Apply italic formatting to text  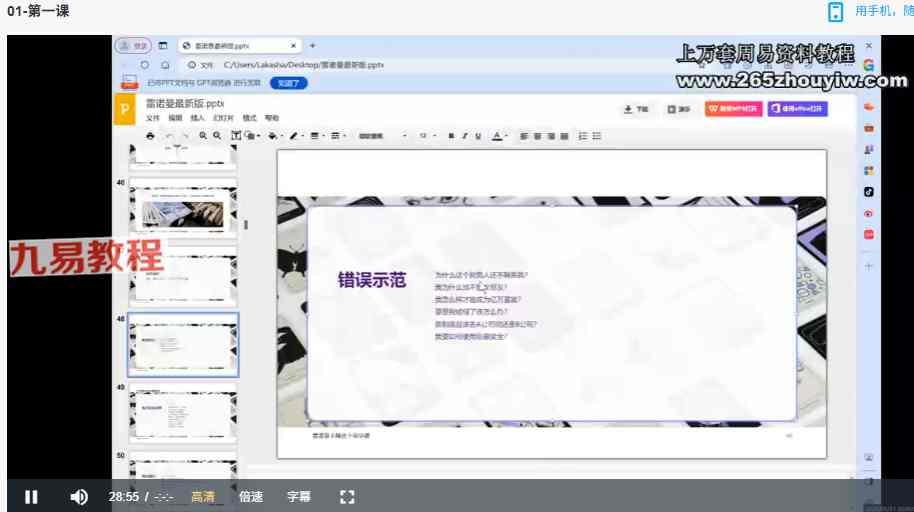point(464,135)
